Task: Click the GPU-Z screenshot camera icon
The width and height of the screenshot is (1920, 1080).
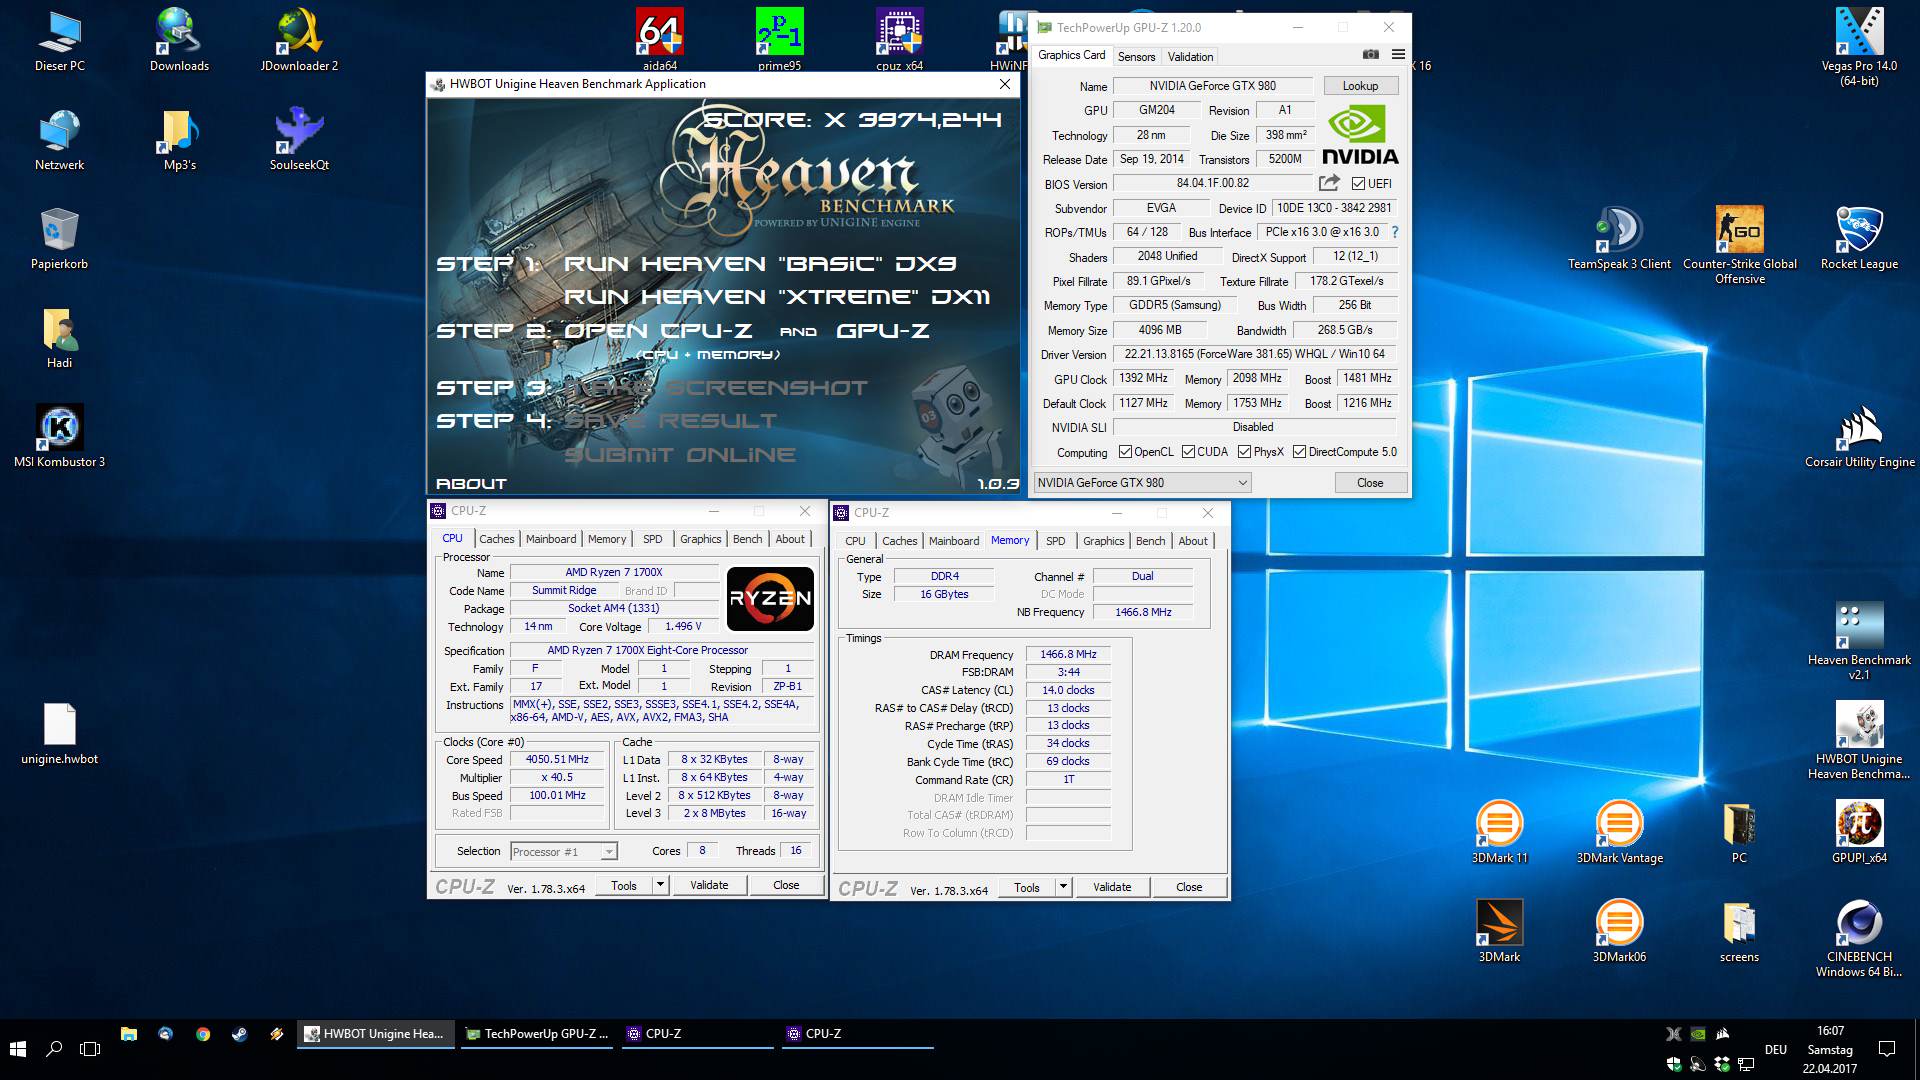Action: (1371, 55)
